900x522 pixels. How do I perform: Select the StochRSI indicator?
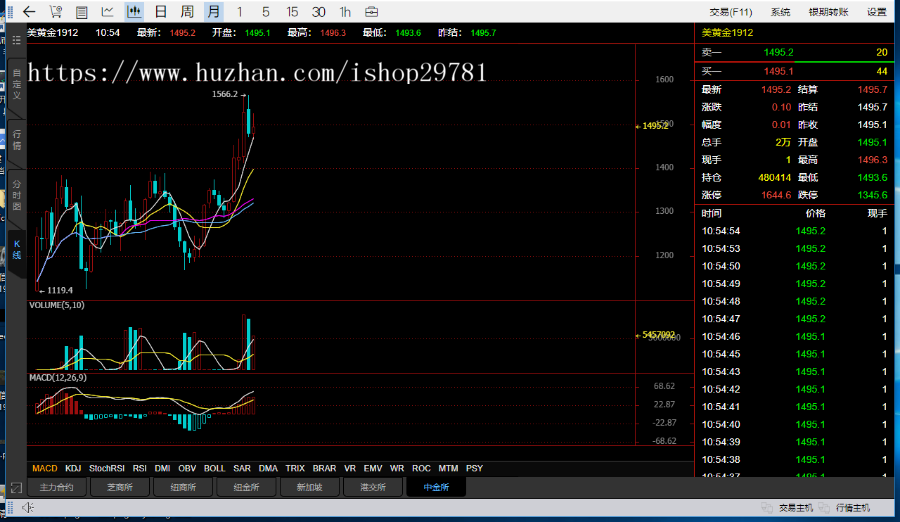click(107, 469)
